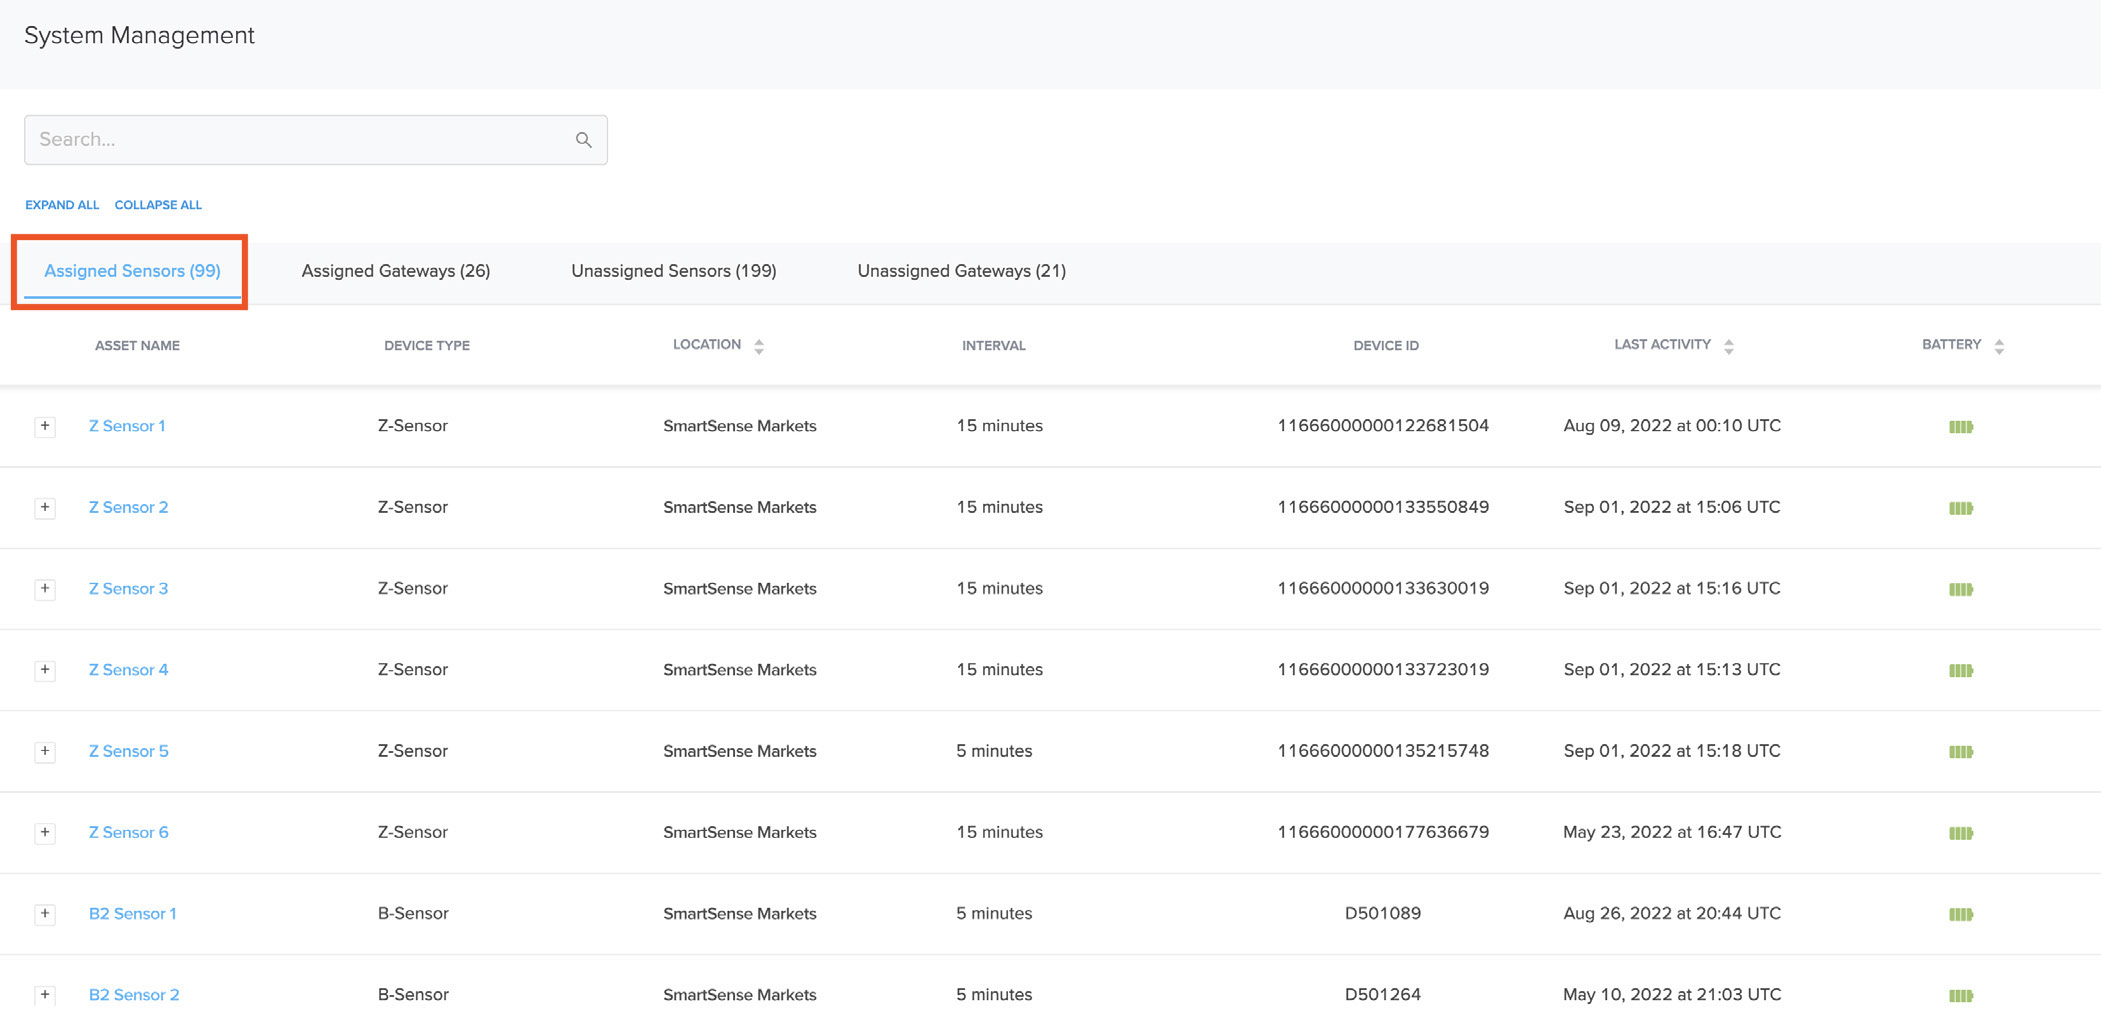
Task: Open the Z Sensor 4 asset link
Action: (x=129, y=669)
